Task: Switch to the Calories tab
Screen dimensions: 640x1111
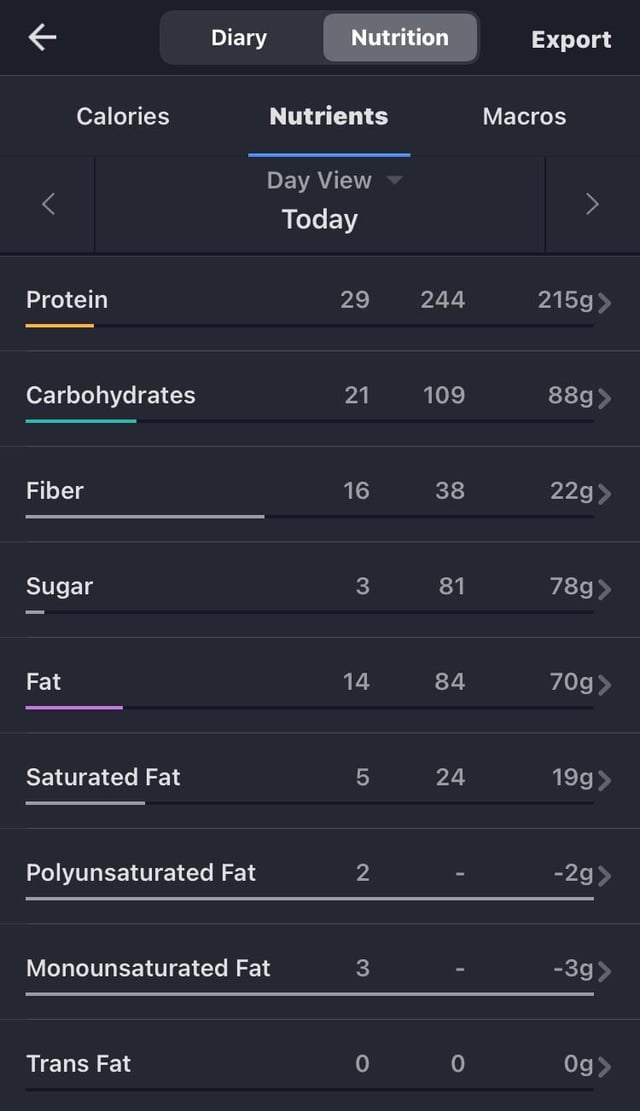Action: coord(123,116)
